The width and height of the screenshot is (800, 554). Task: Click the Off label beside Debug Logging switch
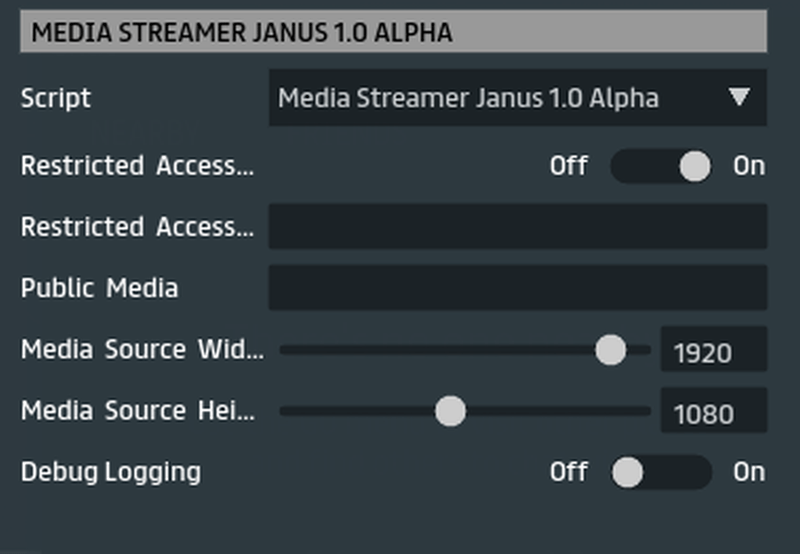tap(568, 472)
